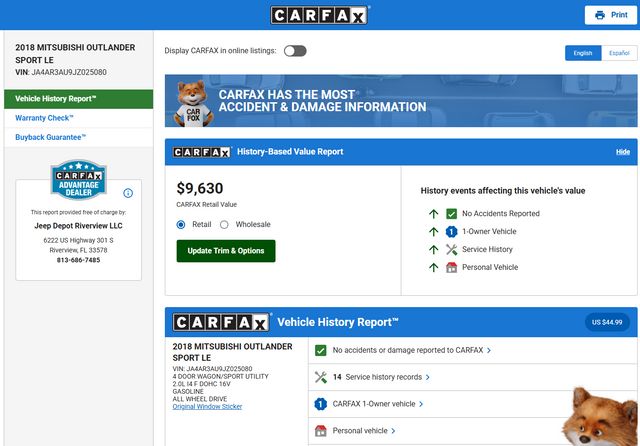This screenshot has width=640, height=446.
Task: Click the house Personal Vehicle icon
Action: 452,267
